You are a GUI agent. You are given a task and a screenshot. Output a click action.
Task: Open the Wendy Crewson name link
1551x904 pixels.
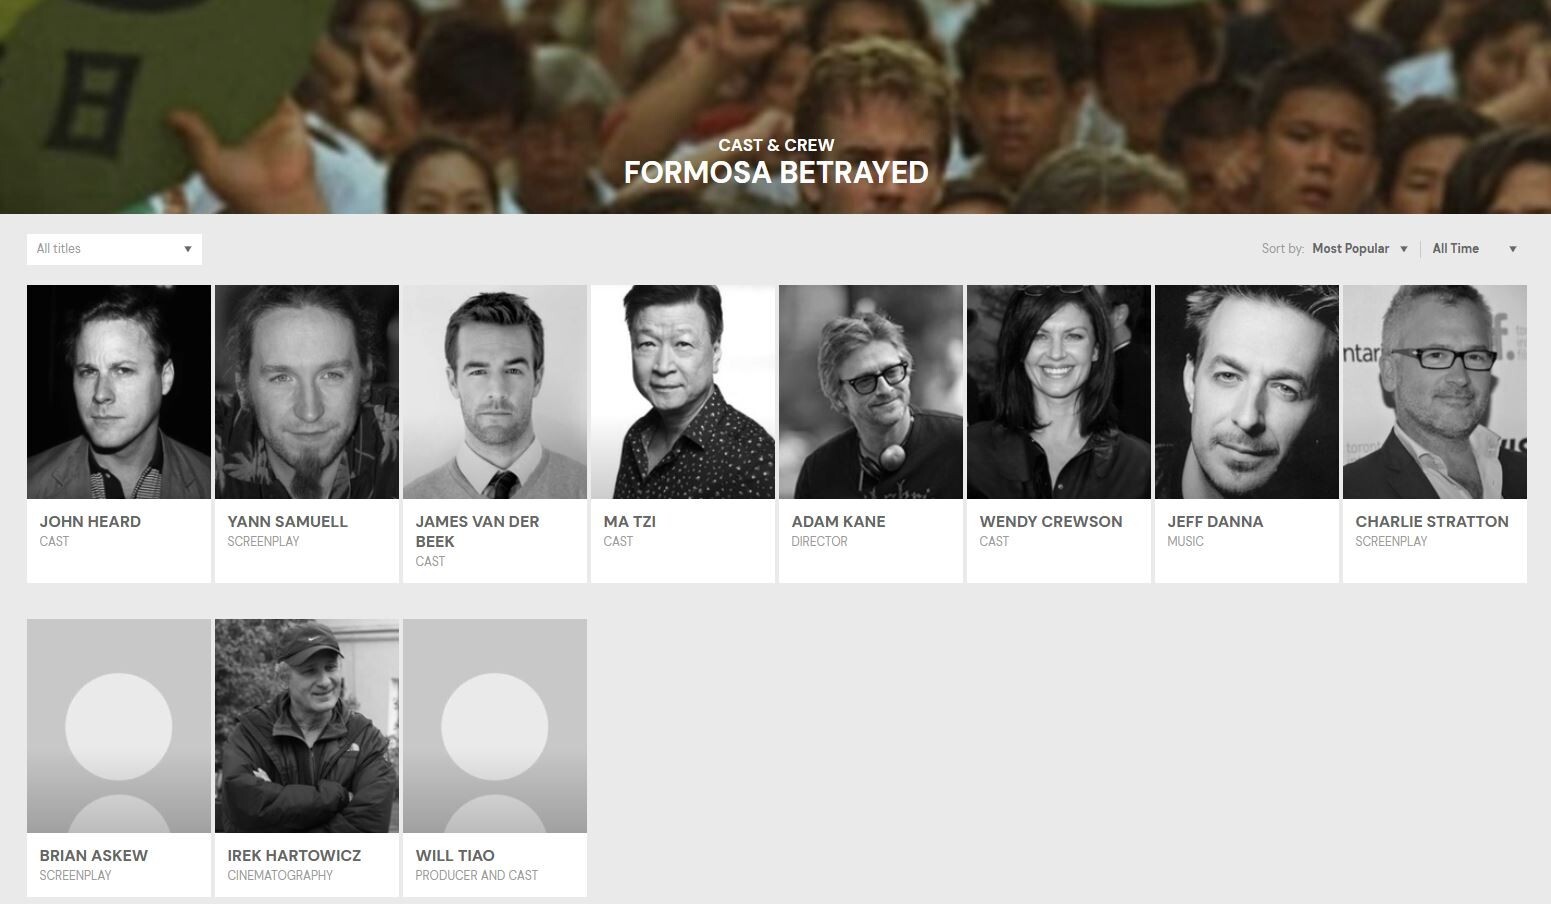(1051, 522)
